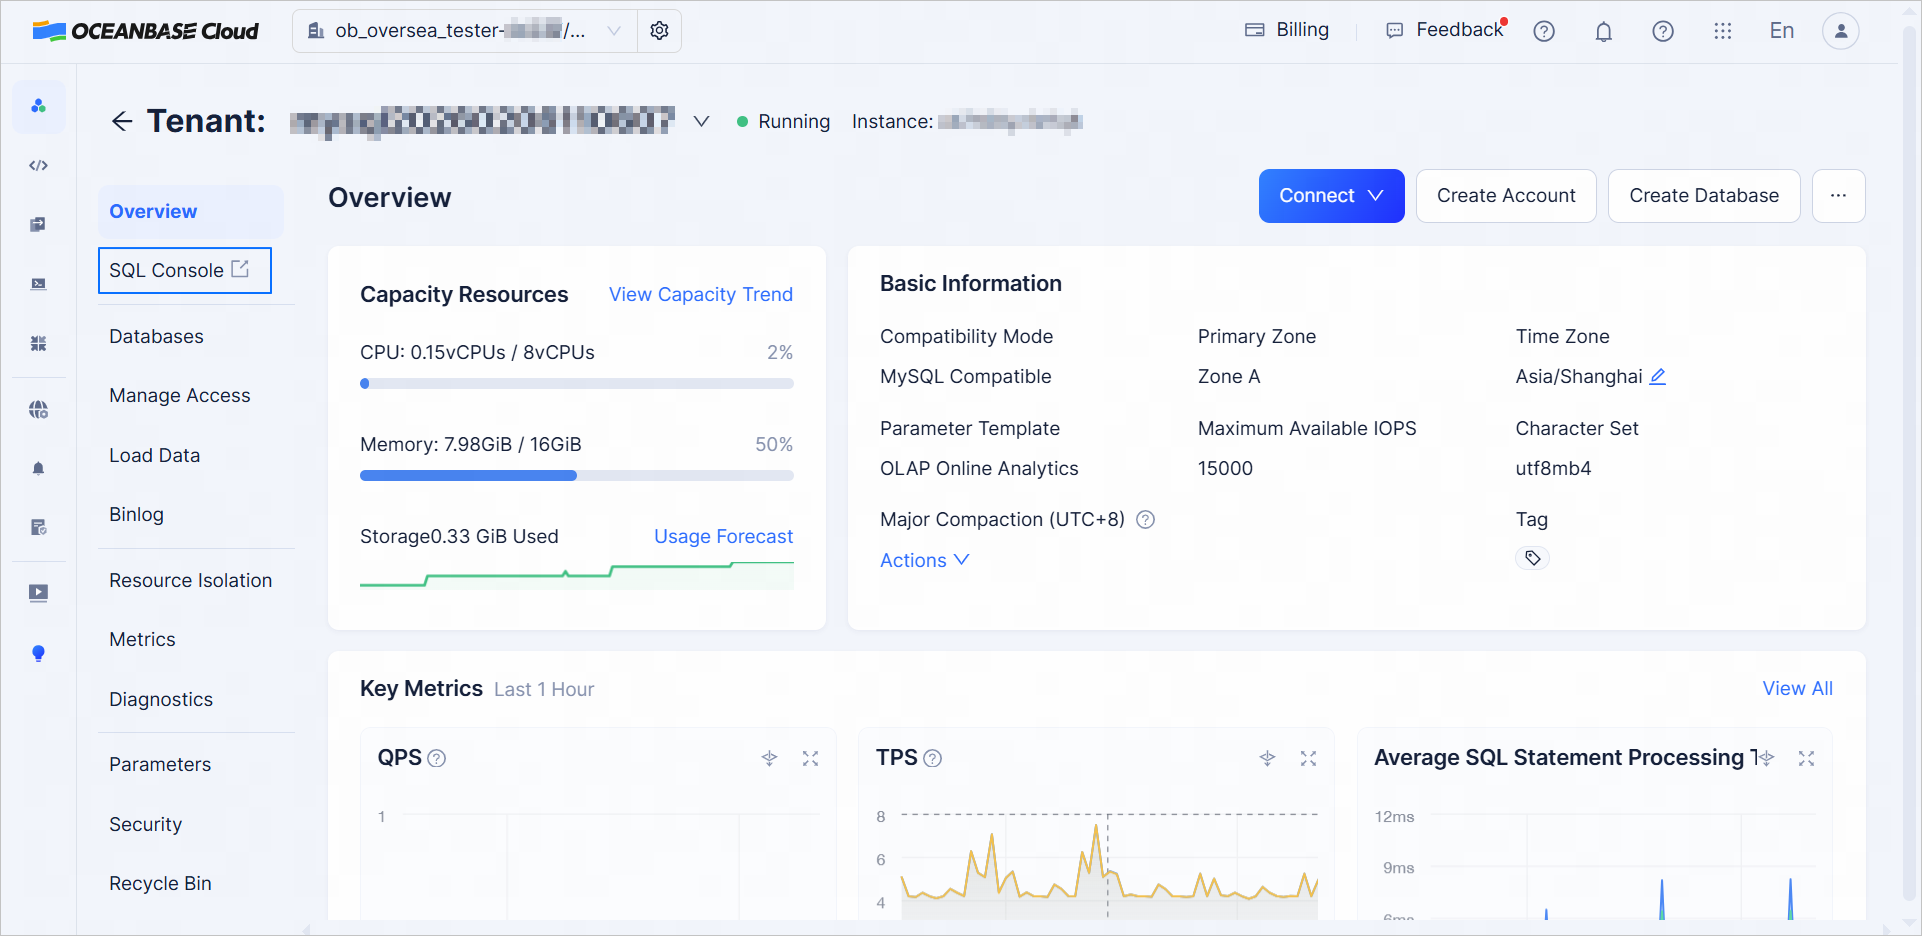Click Major Compaction help question icon

click(x=1146, y=520)
